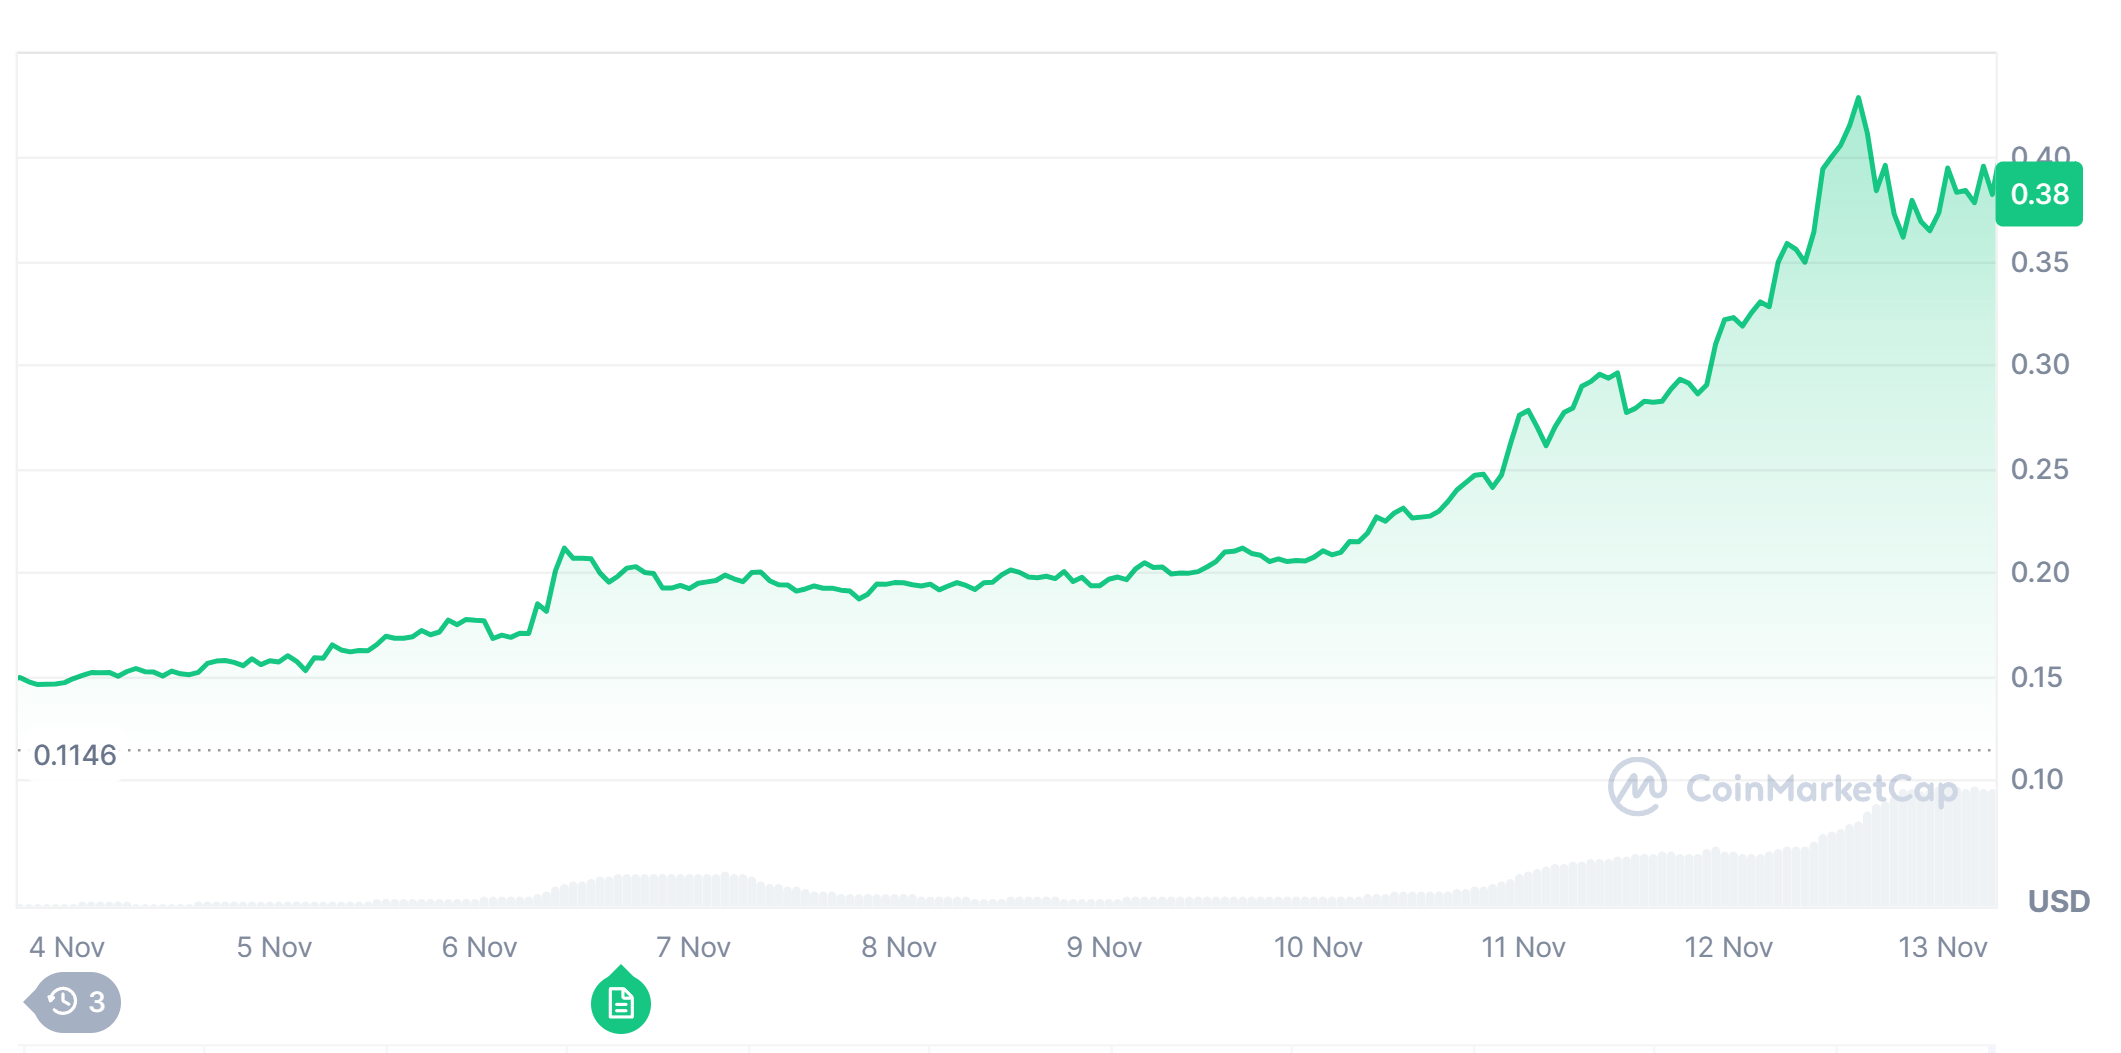
Task: Select the 5 Nov date label
Action: (274, 947)
